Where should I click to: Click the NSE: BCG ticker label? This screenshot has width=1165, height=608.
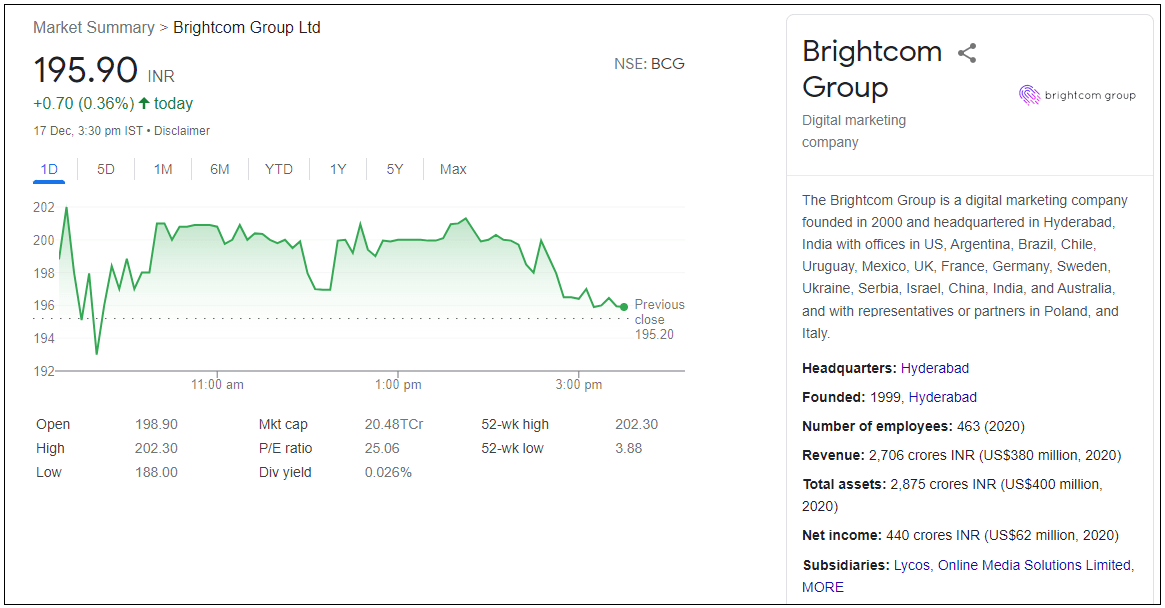click(x=649, y=64)
